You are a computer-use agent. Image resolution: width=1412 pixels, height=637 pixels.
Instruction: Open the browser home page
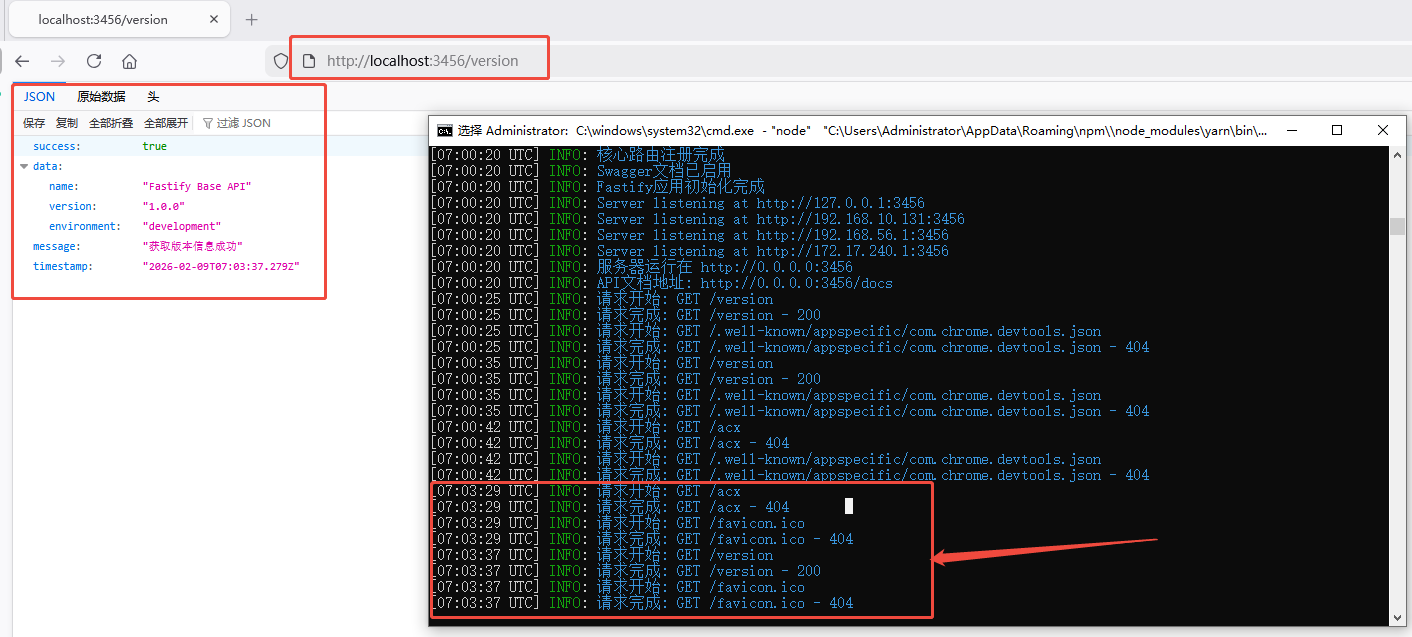[x=129, y=61]
